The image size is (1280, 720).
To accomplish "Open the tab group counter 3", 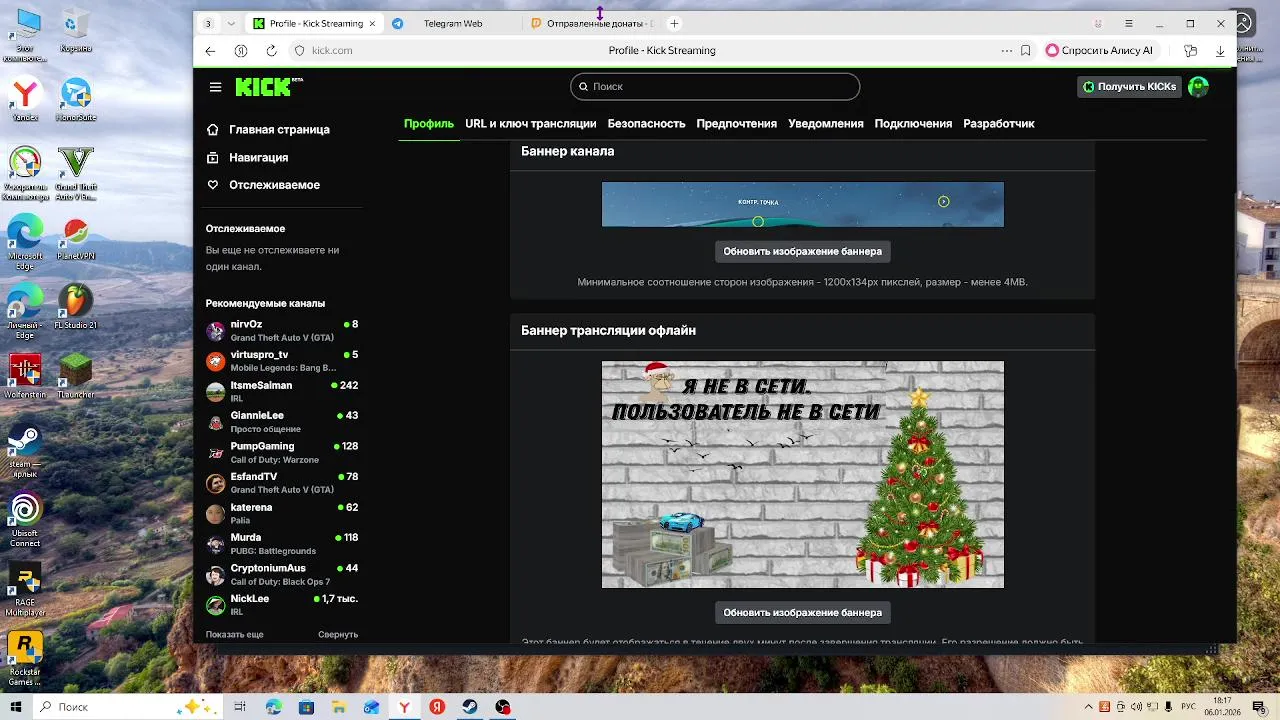I will click(208, 23).
